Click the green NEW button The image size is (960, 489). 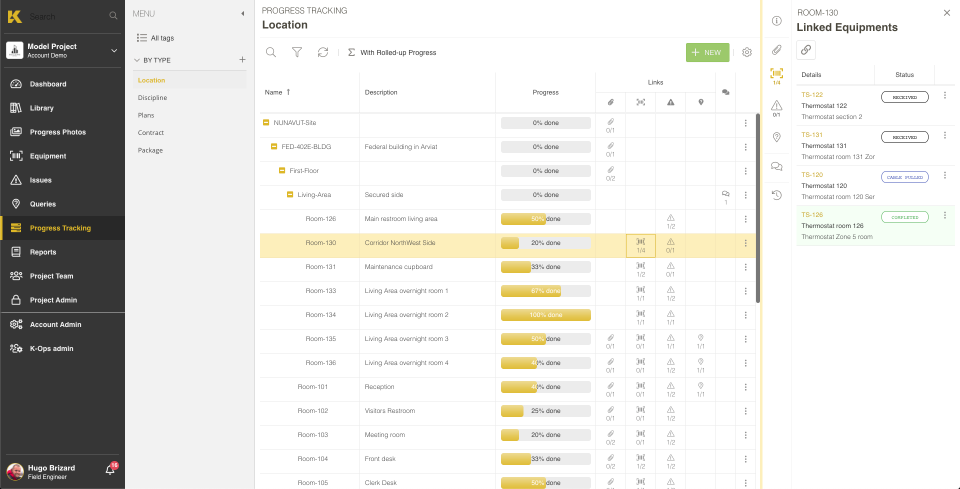707,52
